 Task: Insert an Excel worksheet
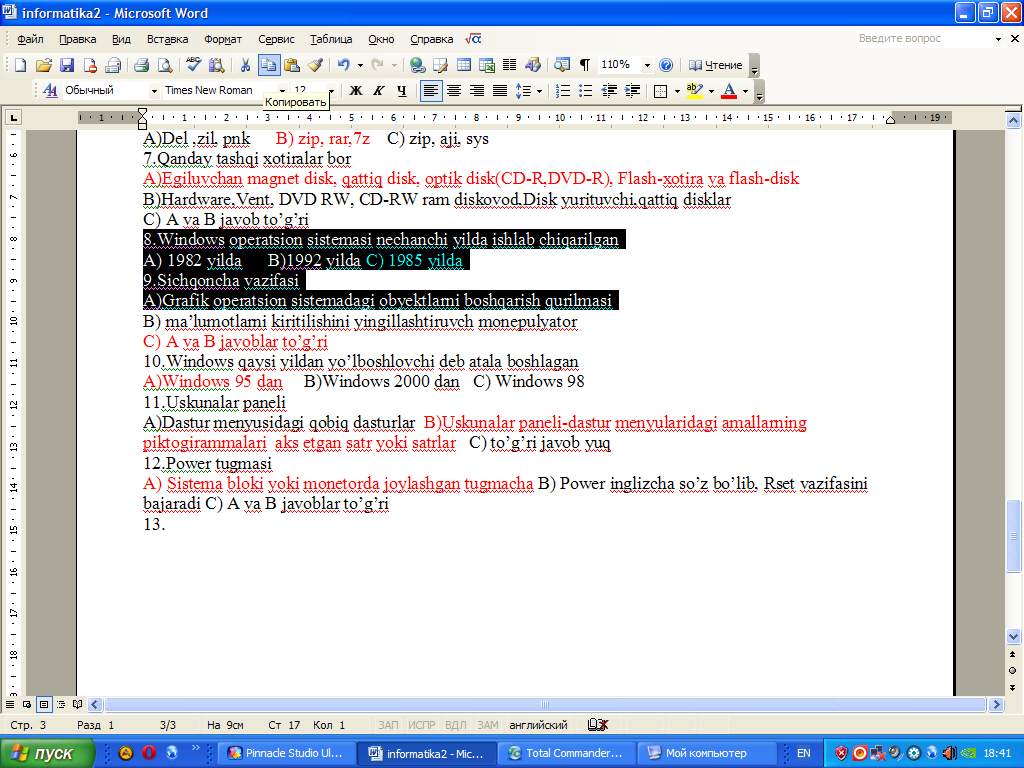point(487,65)
